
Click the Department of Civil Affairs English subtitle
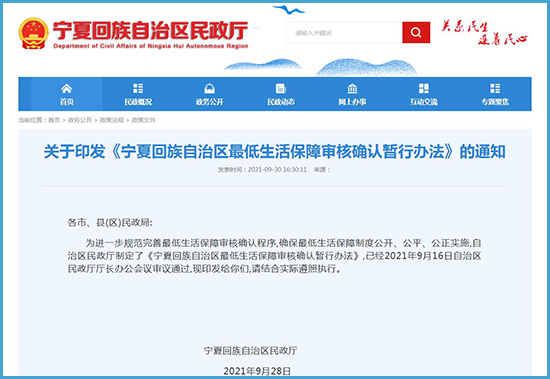tap(150, 46)
